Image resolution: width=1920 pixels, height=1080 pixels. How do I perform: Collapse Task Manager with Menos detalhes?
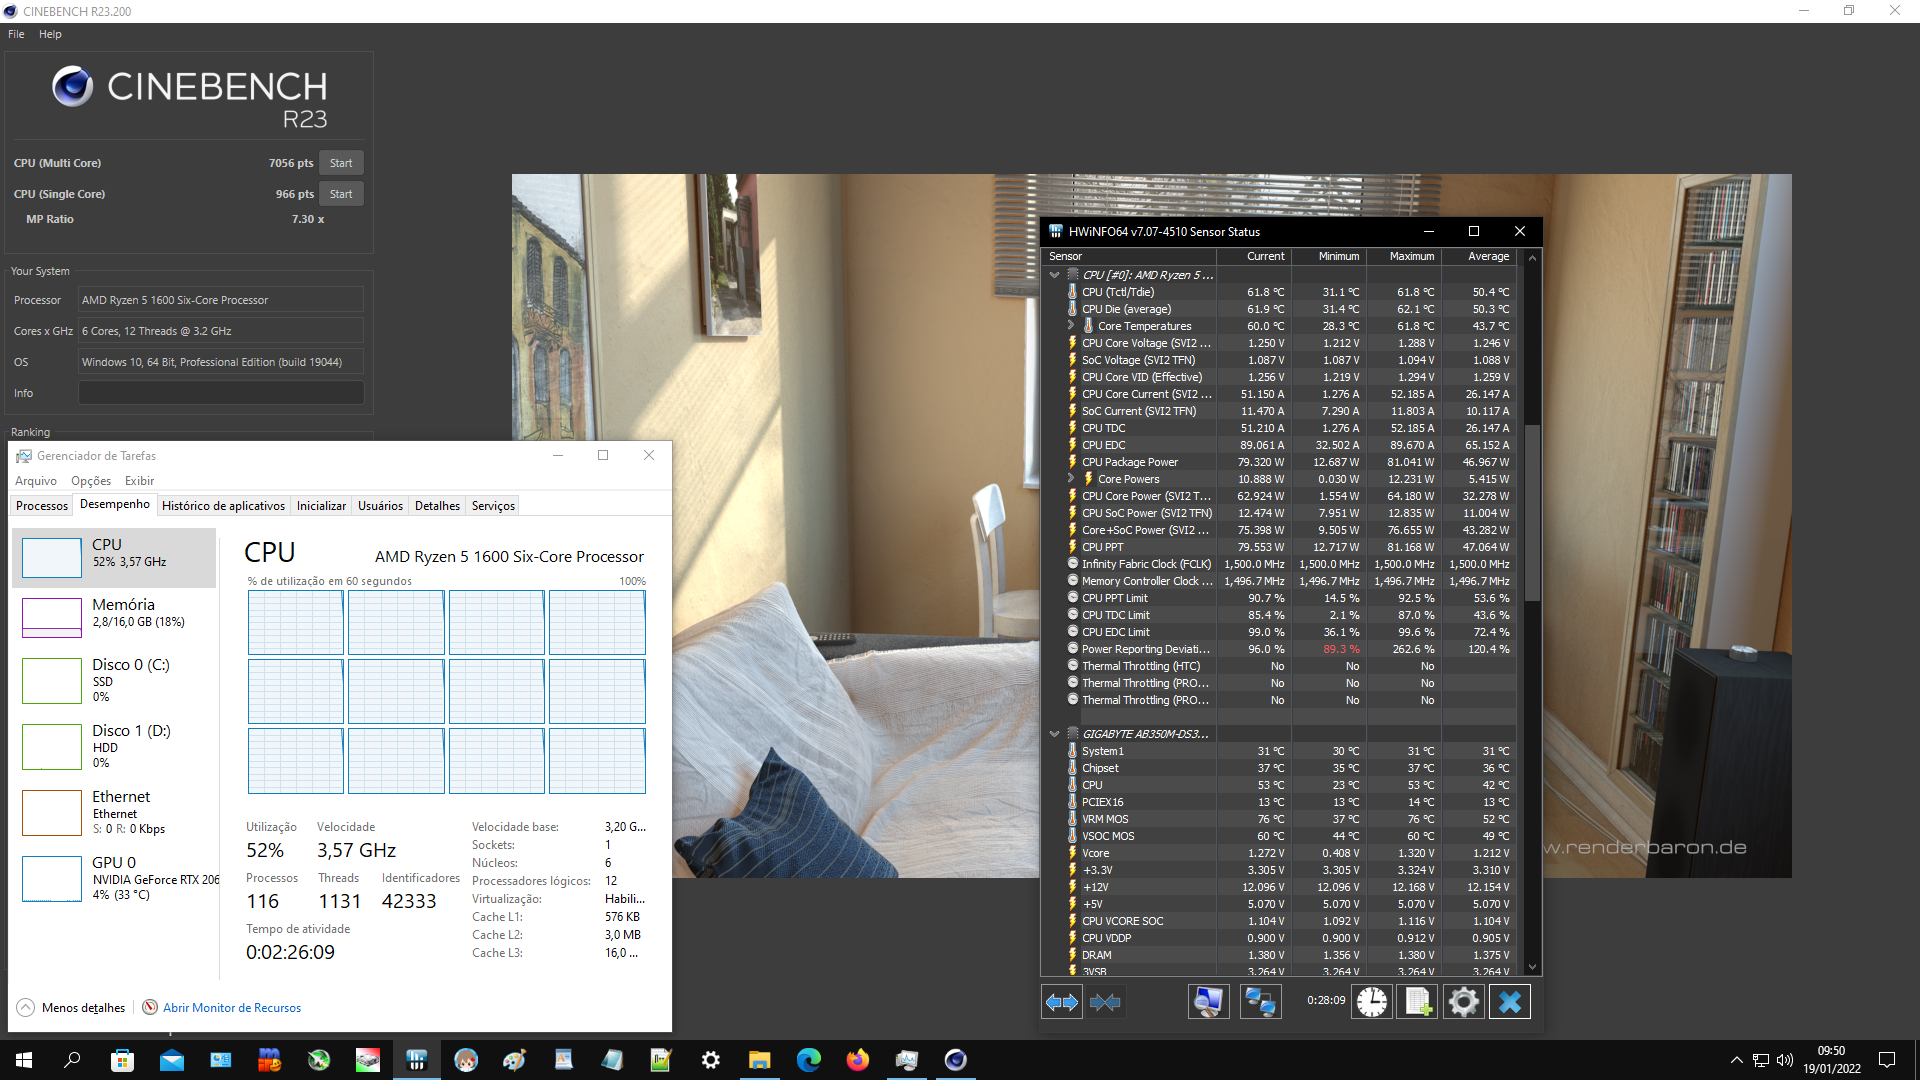point(71,1008)
